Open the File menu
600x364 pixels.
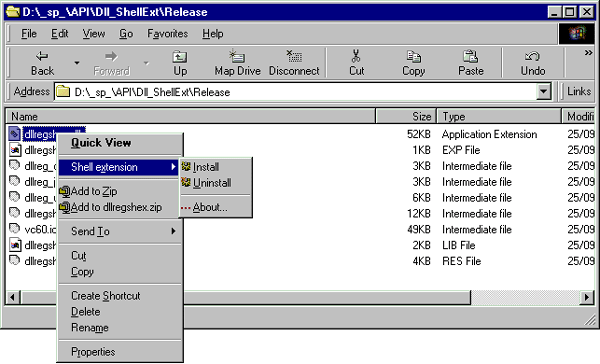click(x=29, y=34)
